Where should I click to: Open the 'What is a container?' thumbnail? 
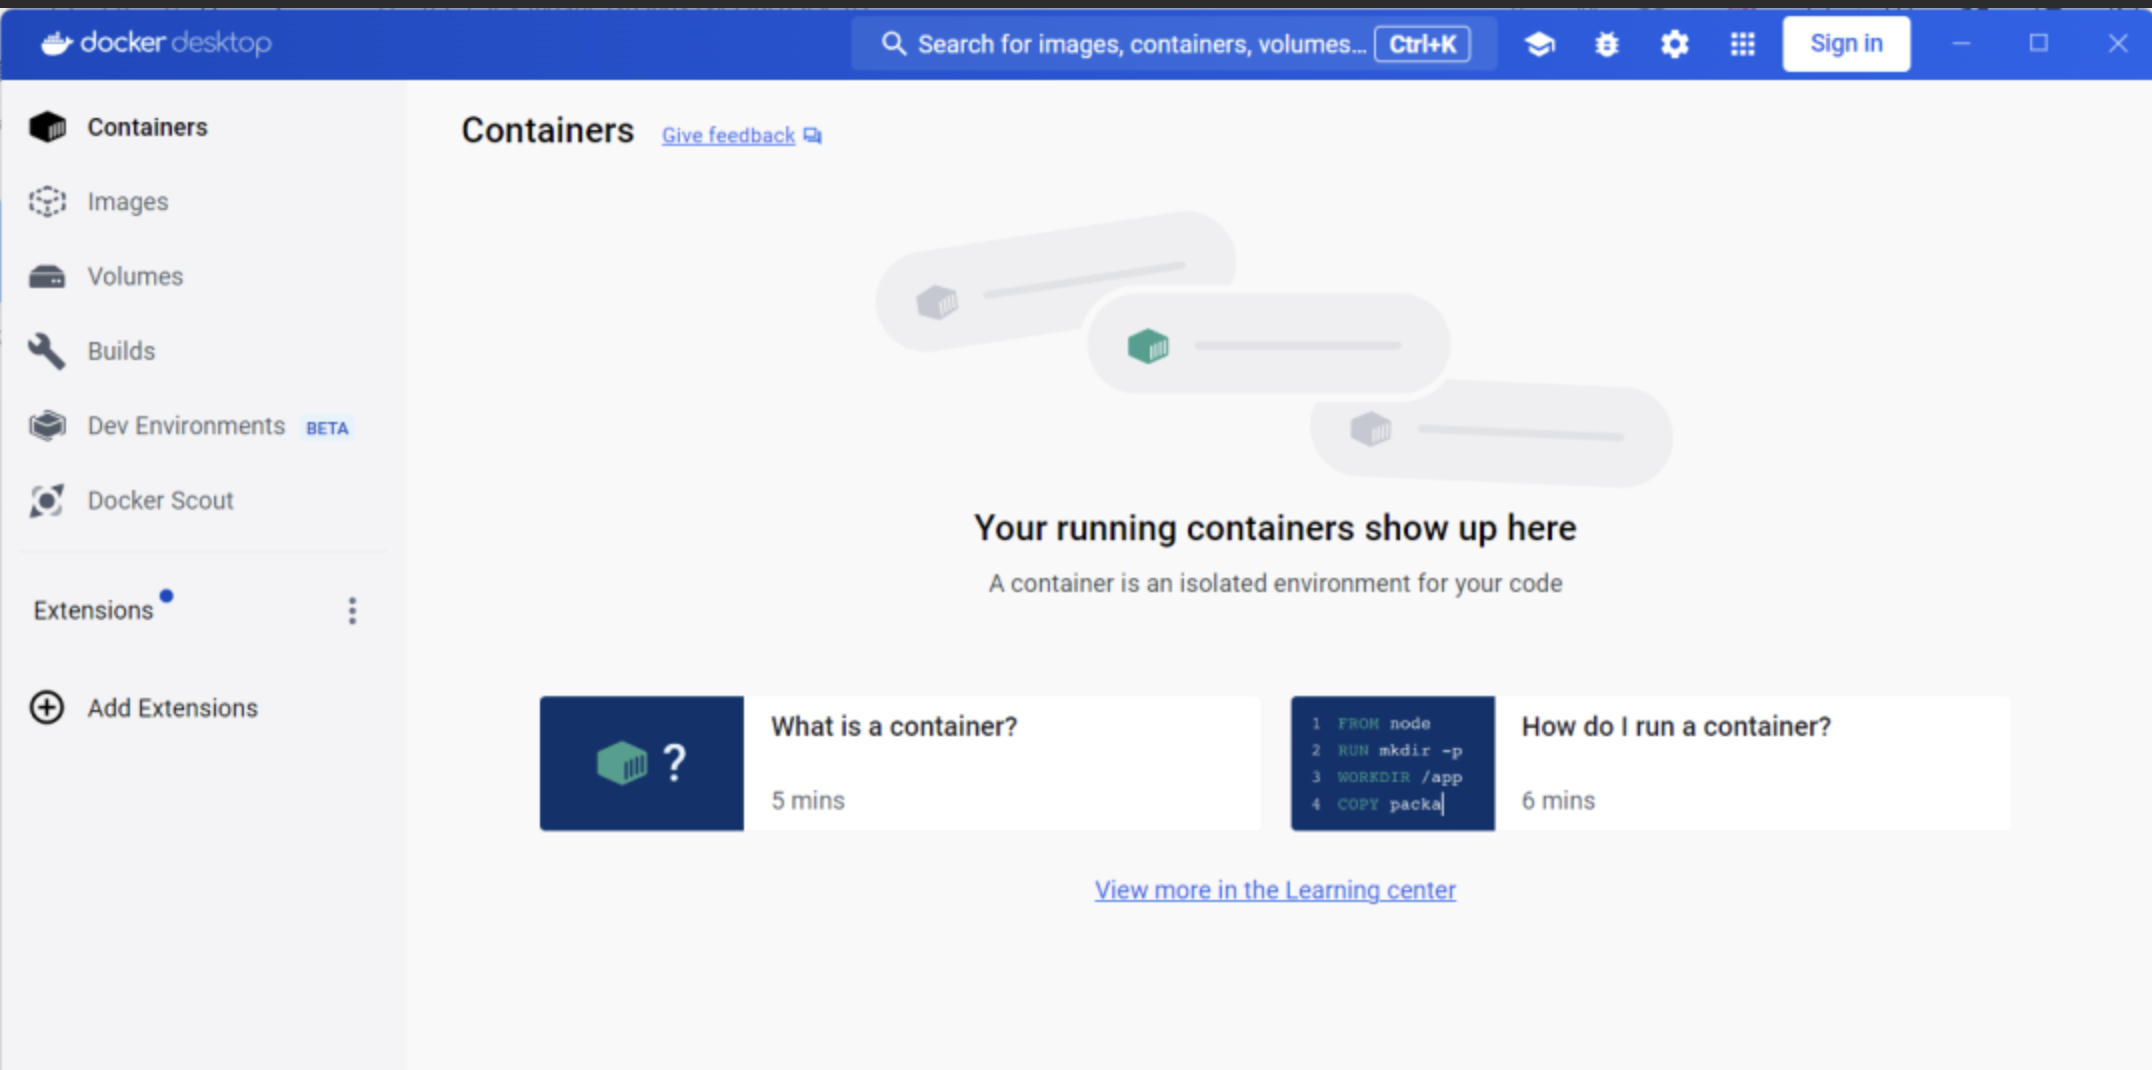(x=642, y=763)
